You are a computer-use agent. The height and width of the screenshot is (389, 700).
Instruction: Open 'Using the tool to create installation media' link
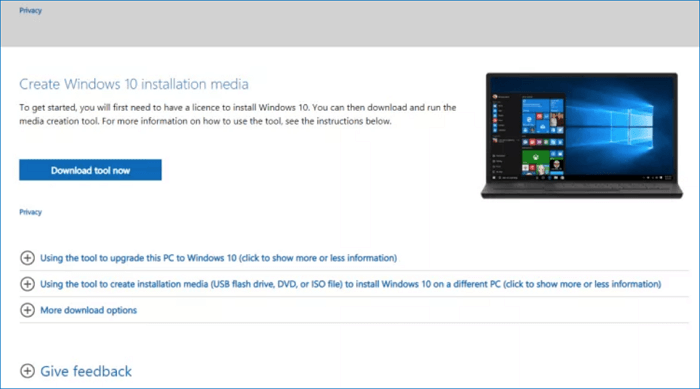click(x=350, y=284)
